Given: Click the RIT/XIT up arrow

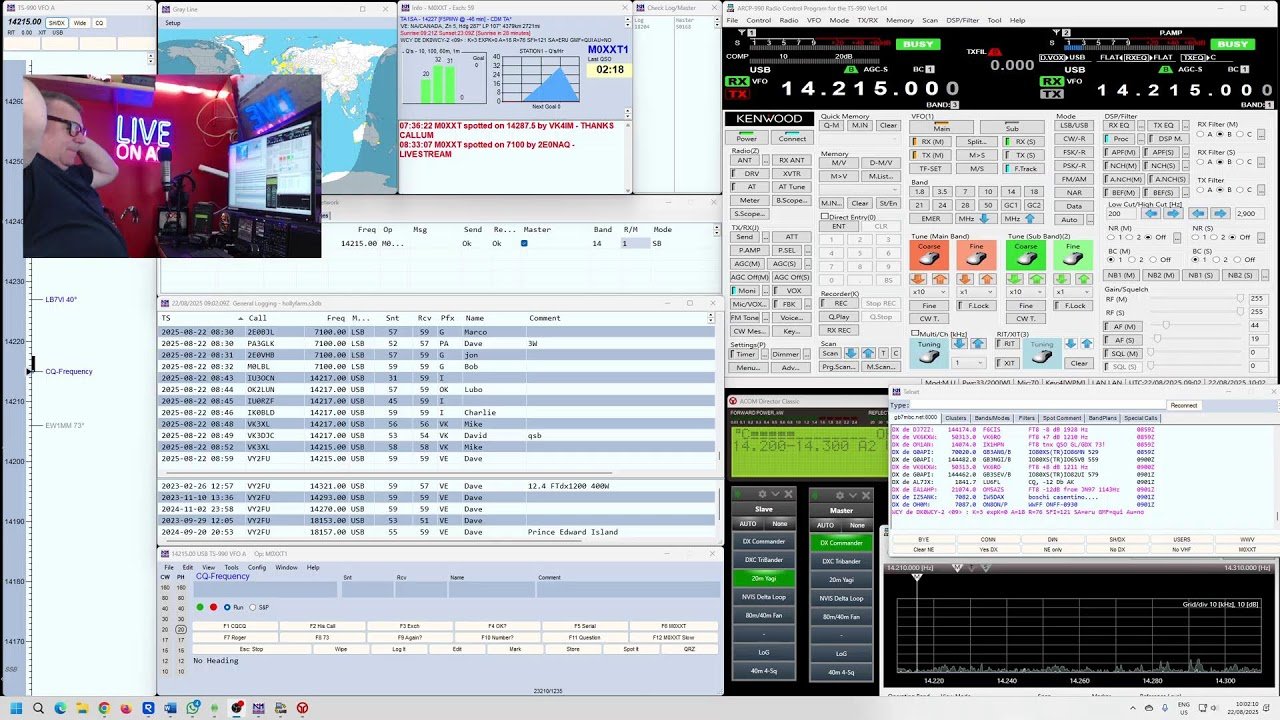Looking at the screenshot, I should pos(1087,344).
